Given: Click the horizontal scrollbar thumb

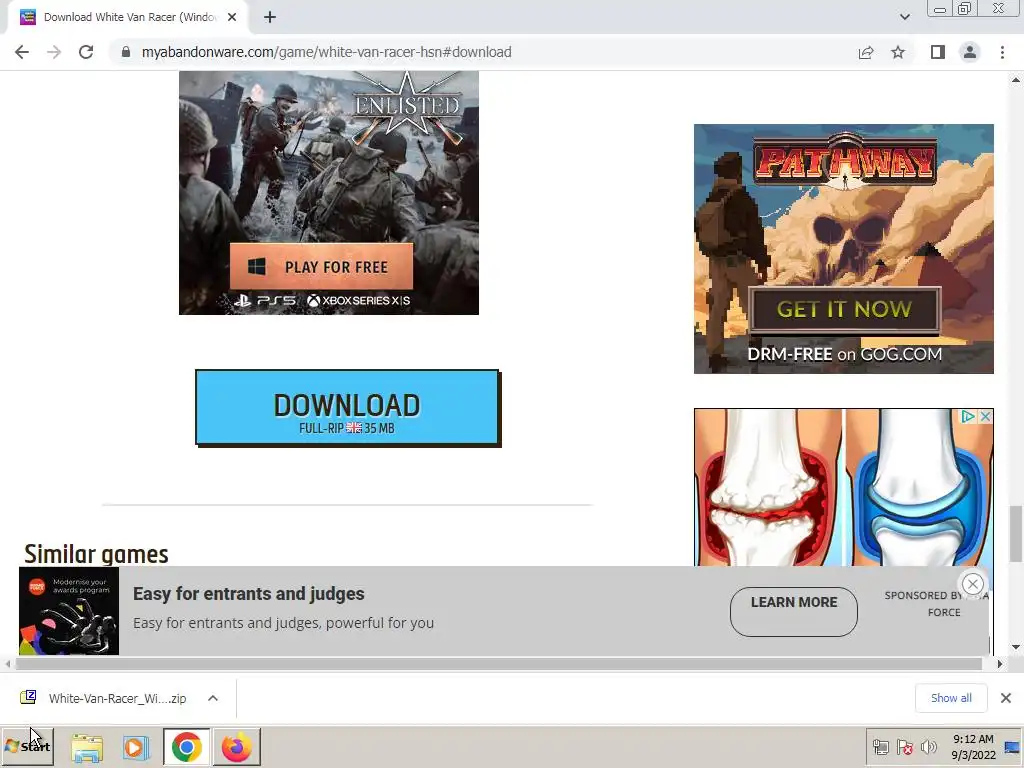Looking at the screenshot, I should [x=498, y=664].
